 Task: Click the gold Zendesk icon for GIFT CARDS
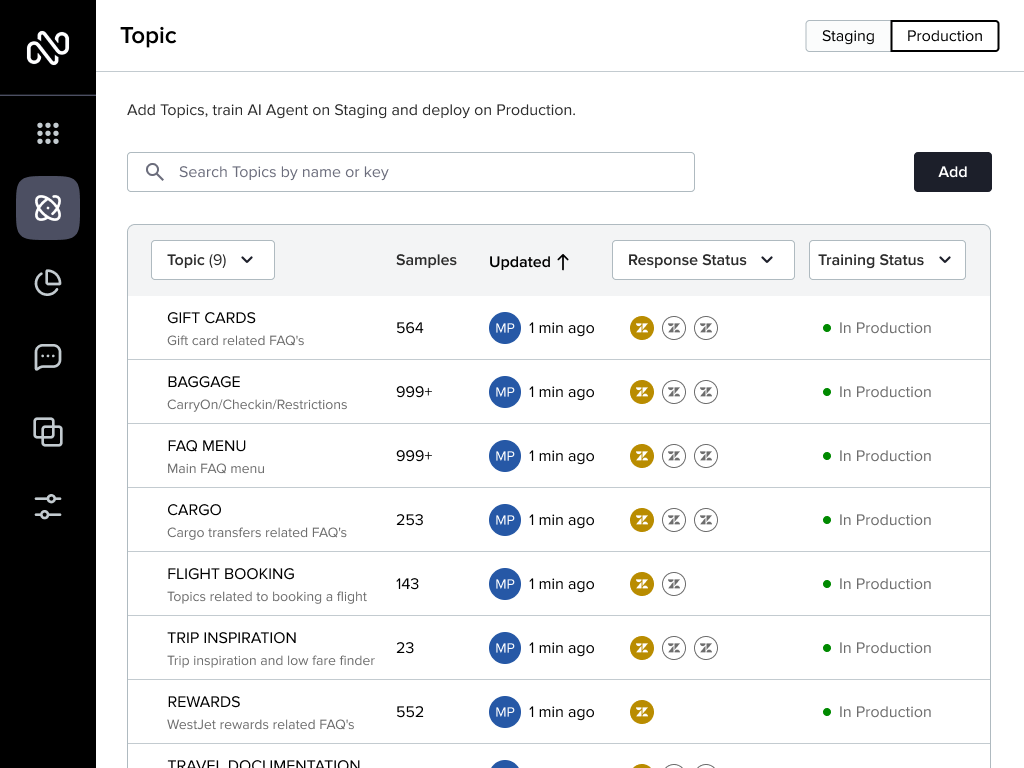[642, 328]
